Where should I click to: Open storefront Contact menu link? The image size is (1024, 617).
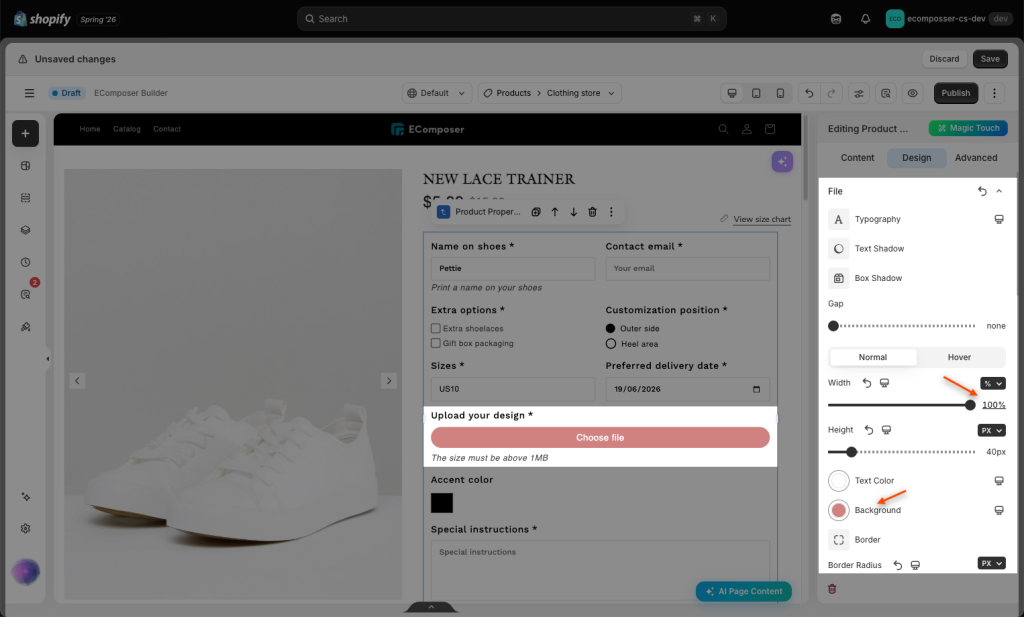pos(167,129)
